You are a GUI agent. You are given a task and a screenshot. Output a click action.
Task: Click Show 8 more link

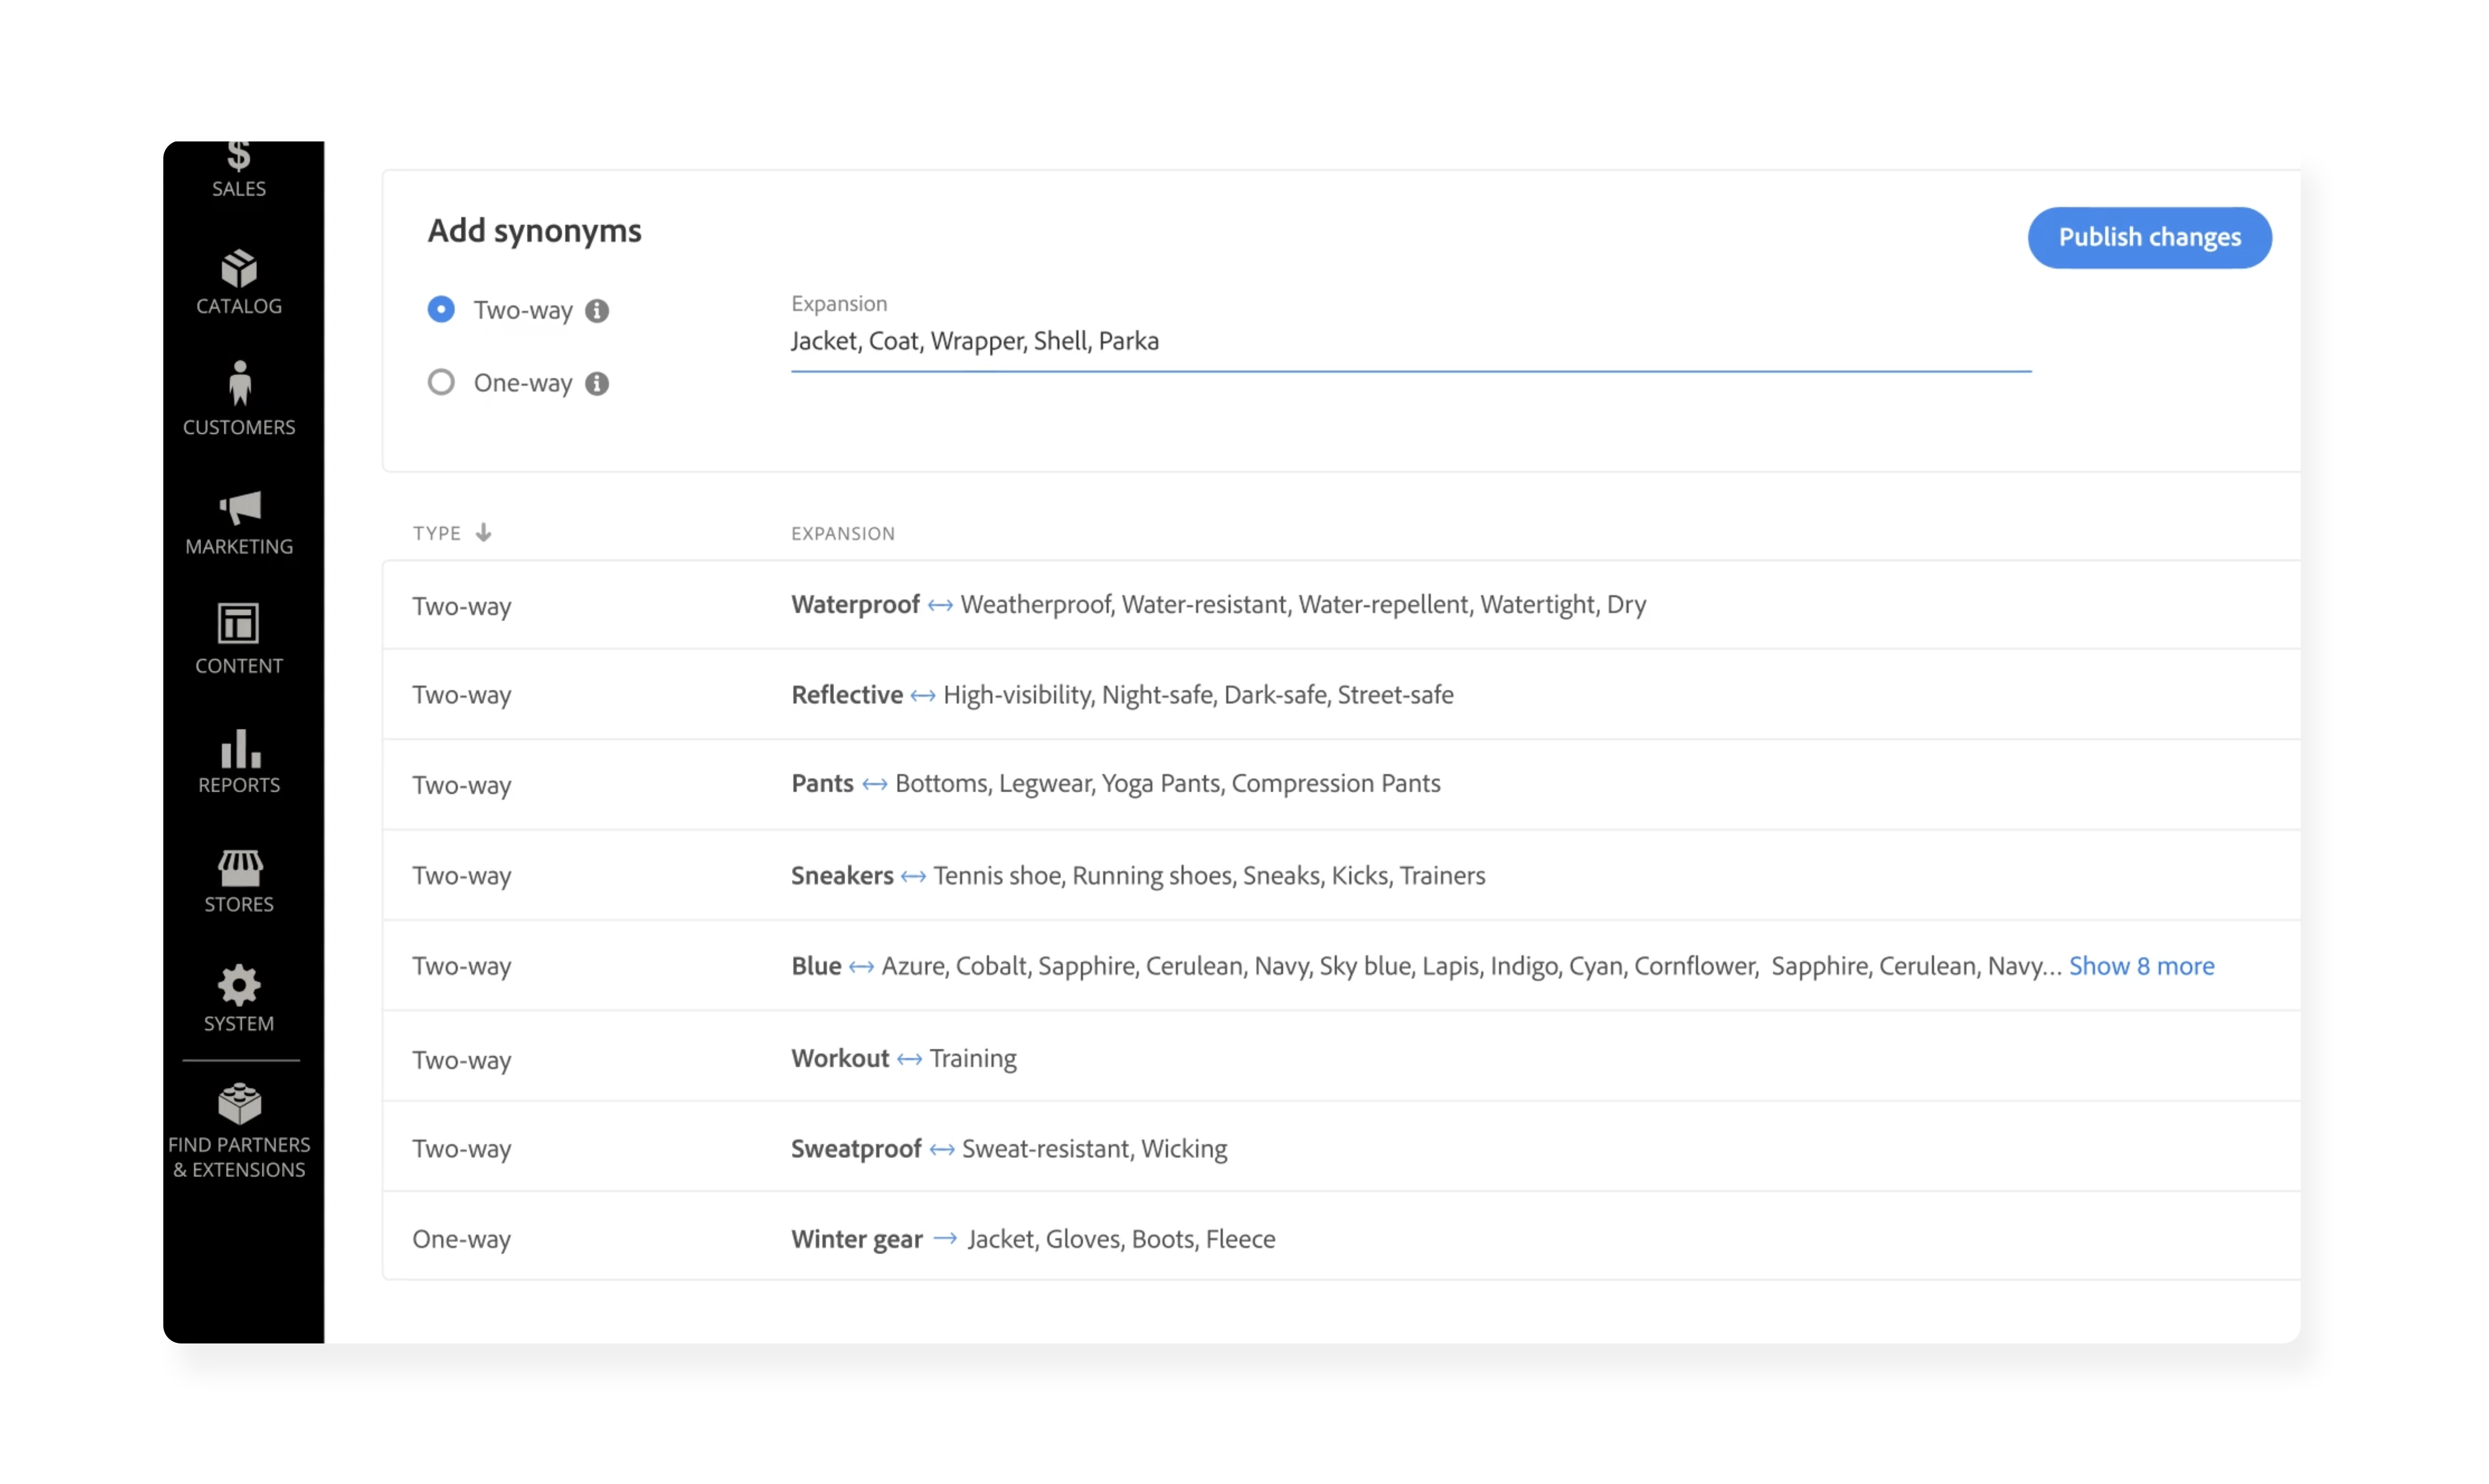[x=2142, y=966]
